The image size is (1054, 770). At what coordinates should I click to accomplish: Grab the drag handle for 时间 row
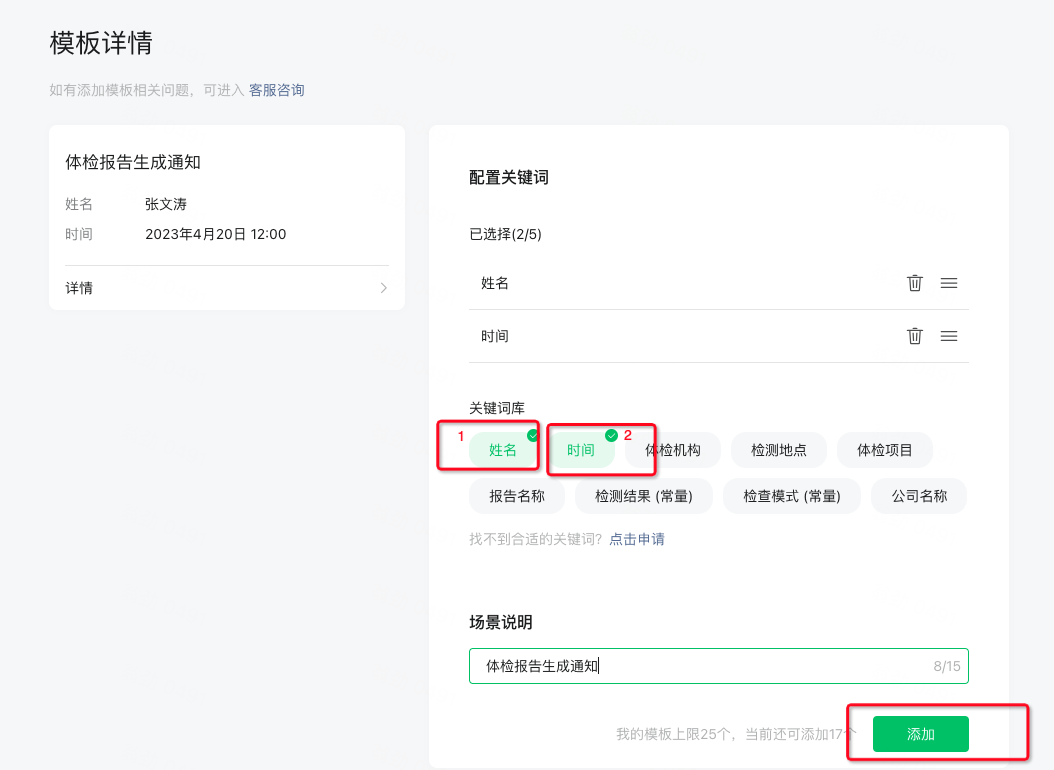coord(949,336)
